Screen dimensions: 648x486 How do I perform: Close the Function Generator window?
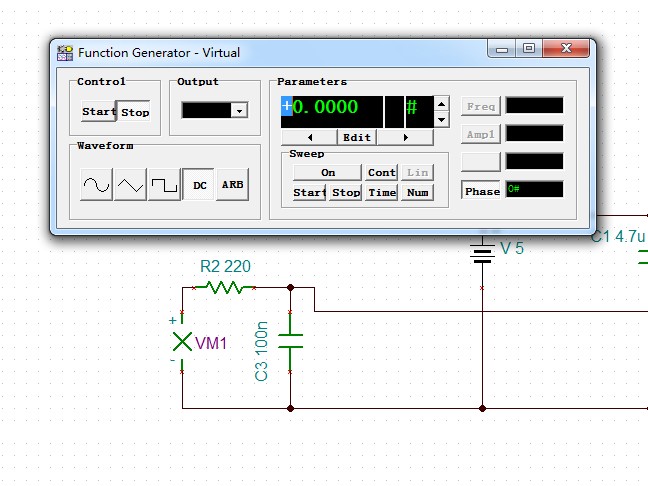tap(566, 49)
